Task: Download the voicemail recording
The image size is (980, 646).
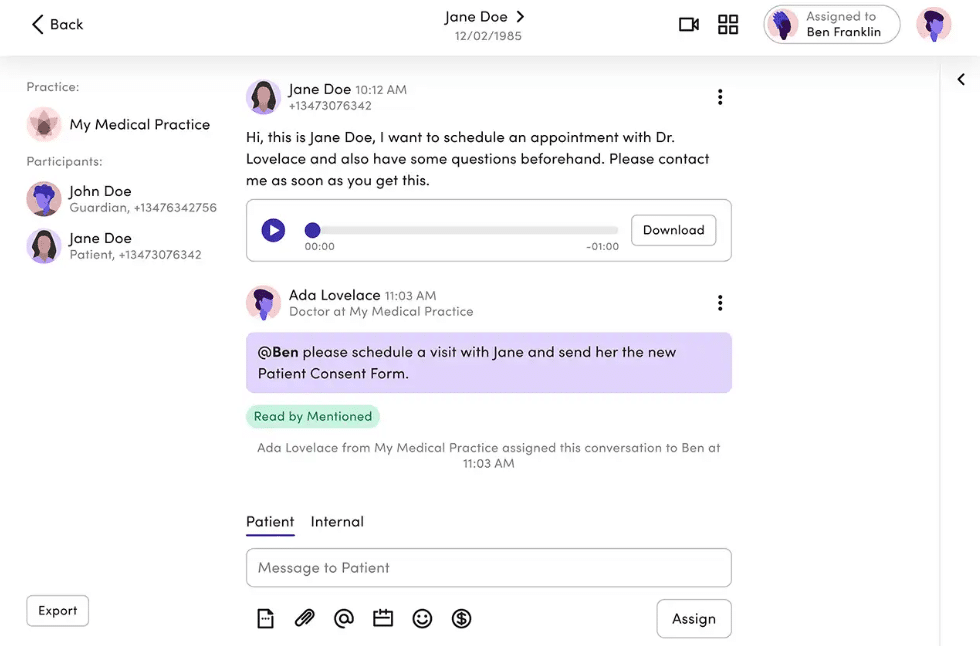Action: (673, 230)
